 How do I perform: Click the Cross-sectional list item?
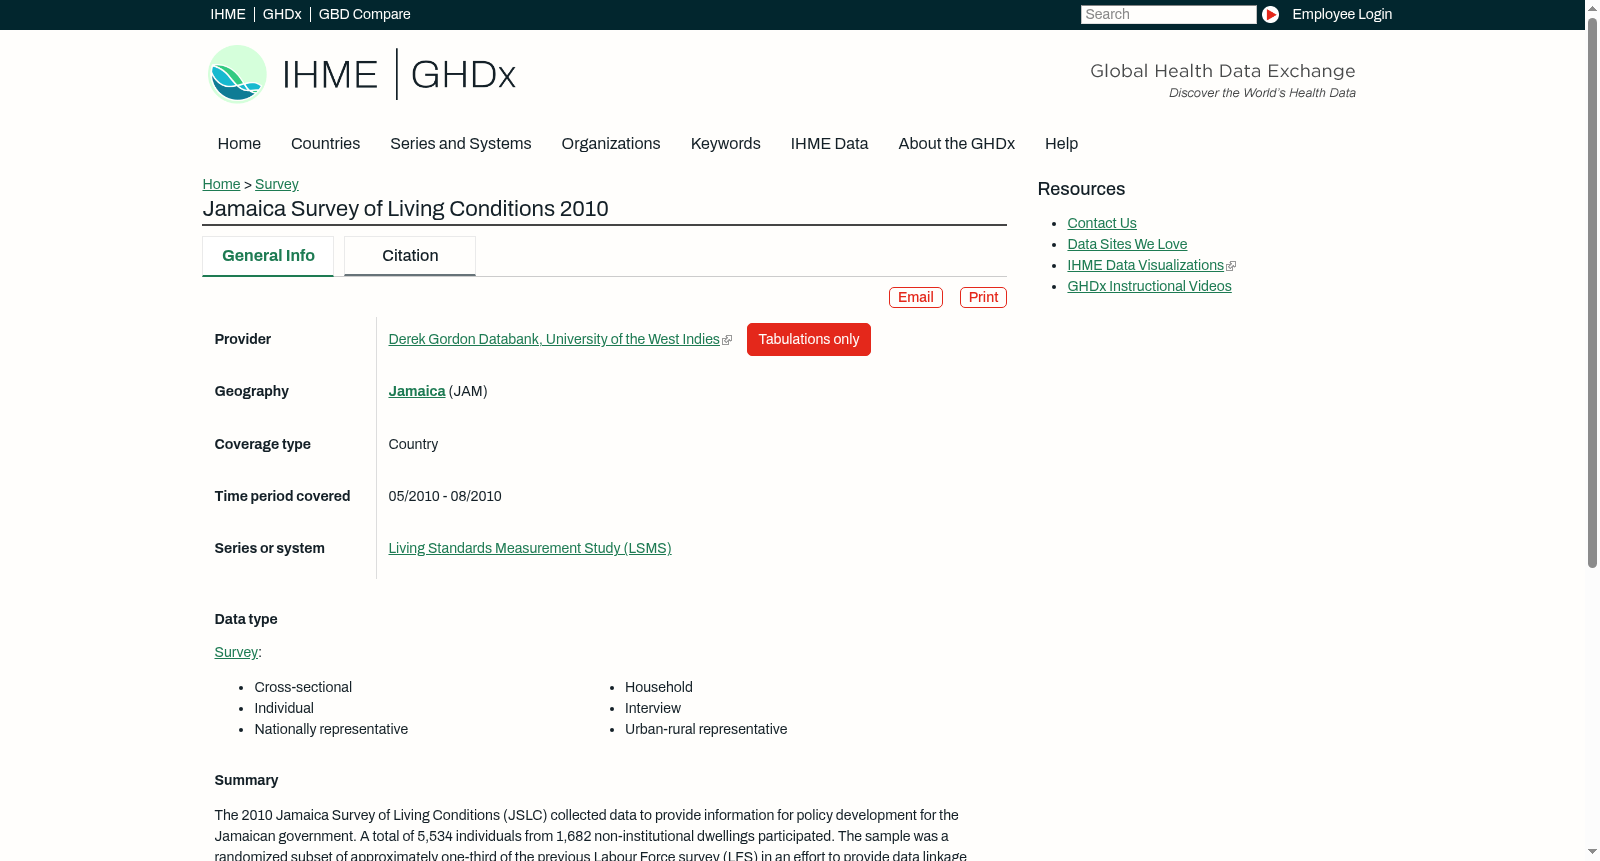[303, 687]
